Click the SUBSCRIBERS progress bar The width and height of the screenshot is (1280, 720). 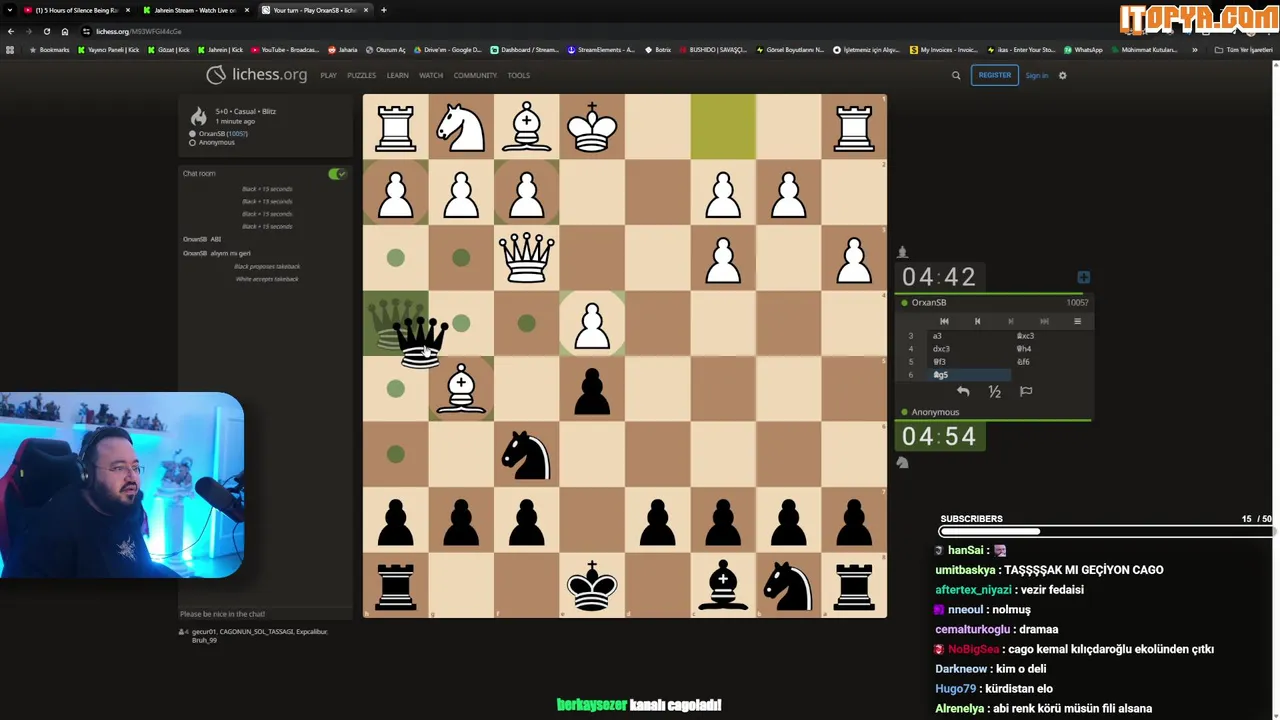[1105, 532]
